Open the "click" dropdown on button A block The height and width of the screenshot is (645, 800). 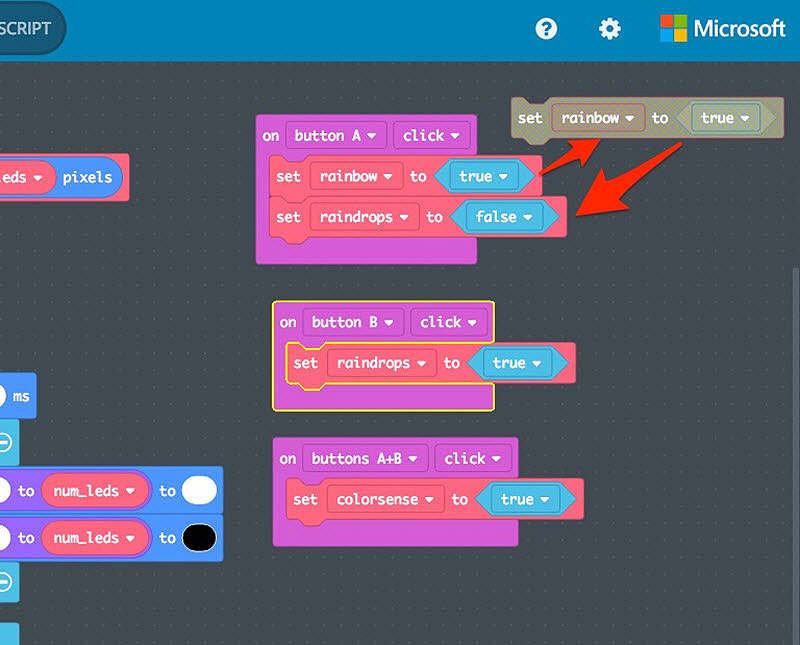(x=430, y=135)
